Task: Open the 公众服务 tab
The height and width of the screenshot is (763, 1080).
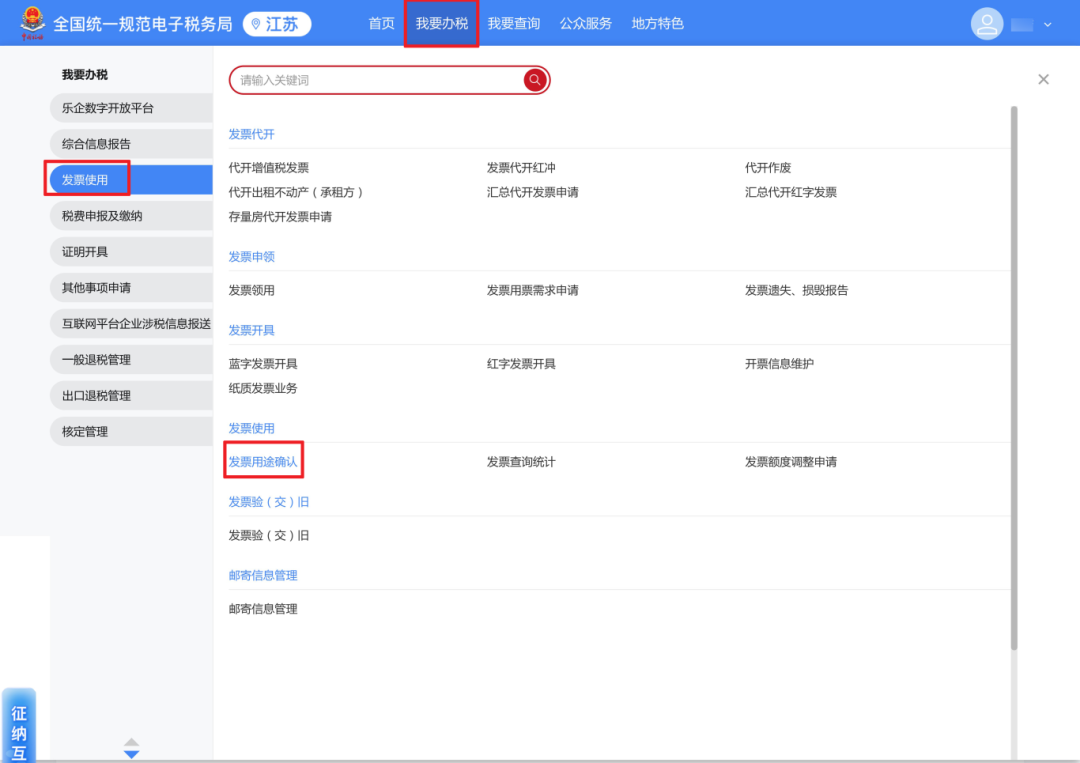Action: [585, 23]
